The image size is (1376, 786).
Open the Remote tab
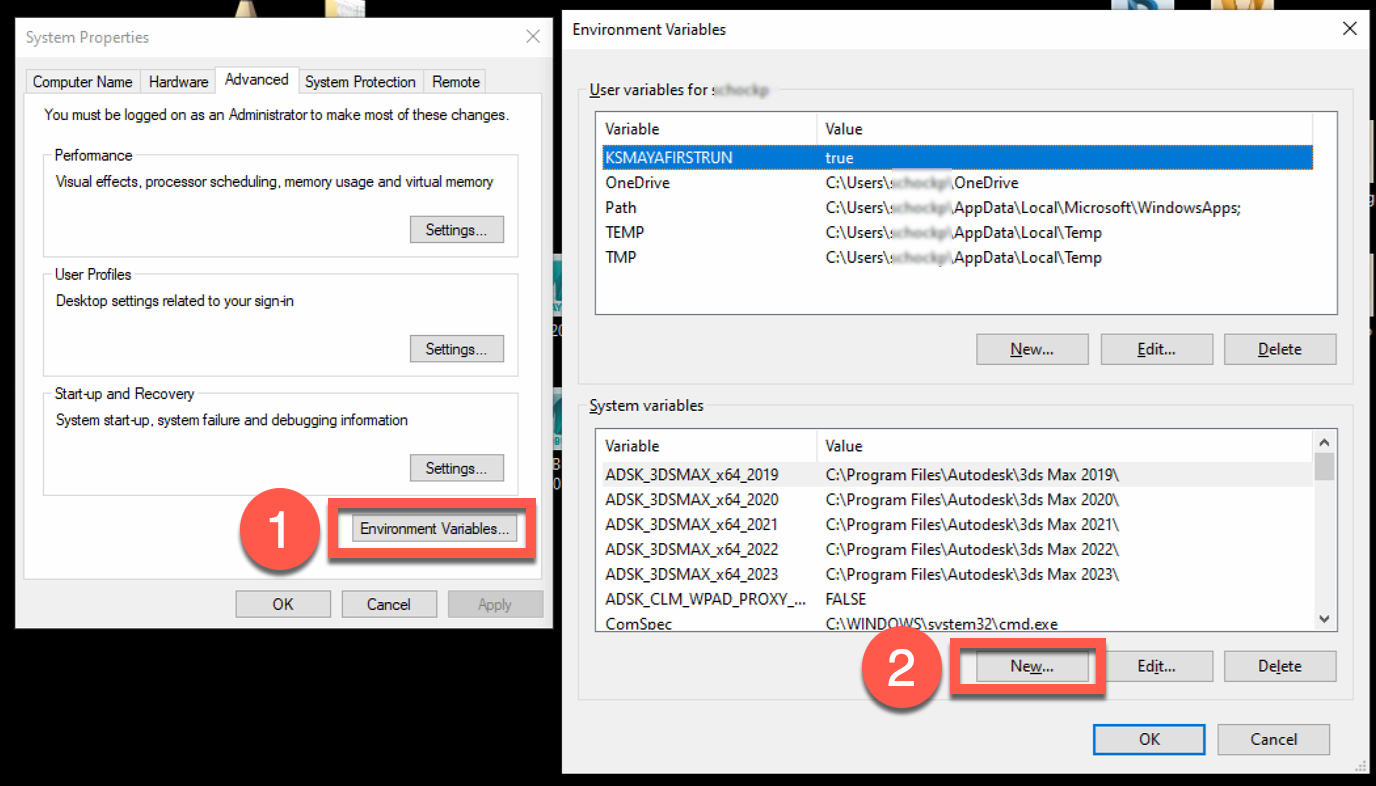tap(455, 81)
